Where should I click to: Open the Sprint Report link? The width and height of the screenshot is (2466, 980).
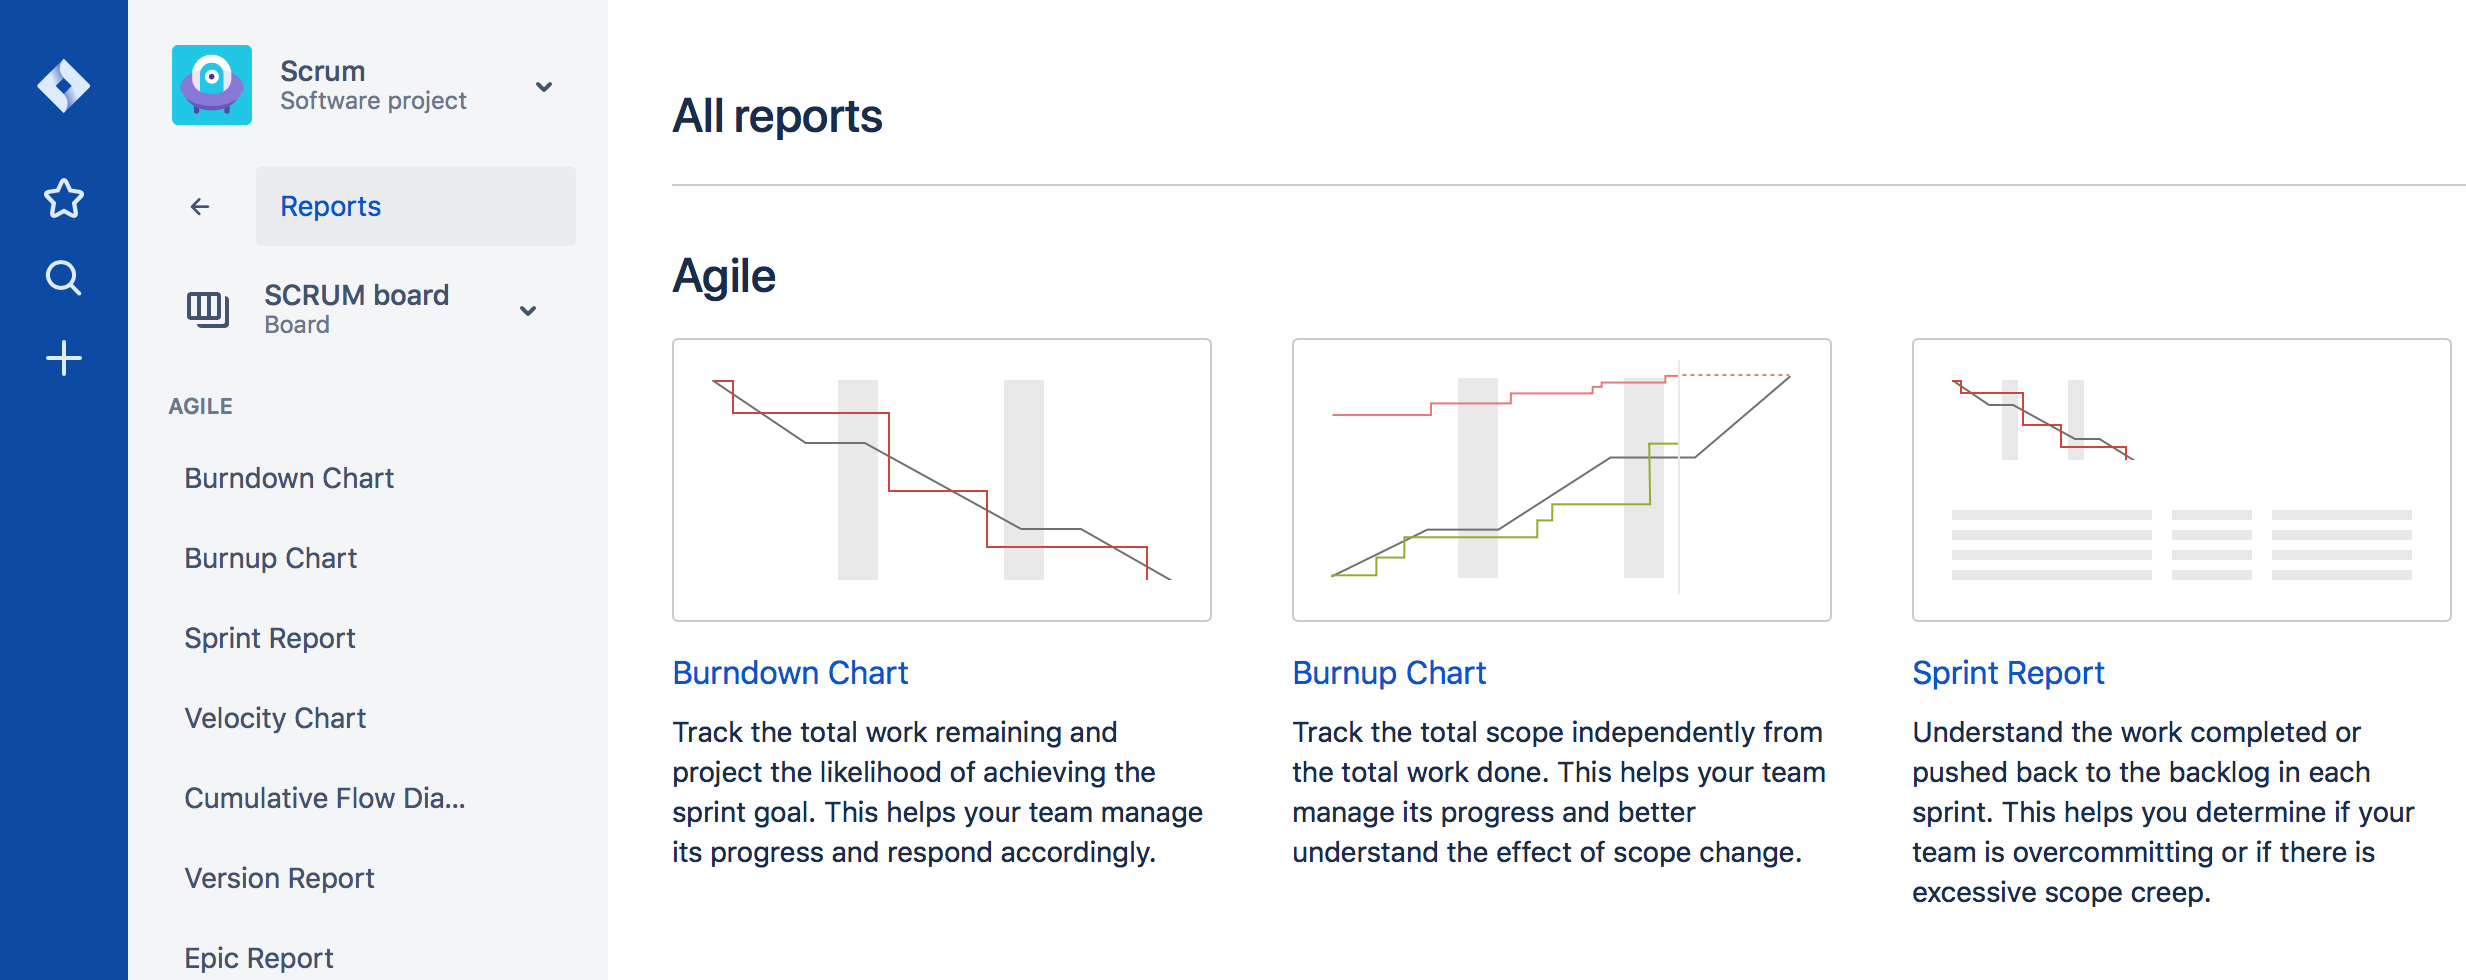(x=2007, y=672)
